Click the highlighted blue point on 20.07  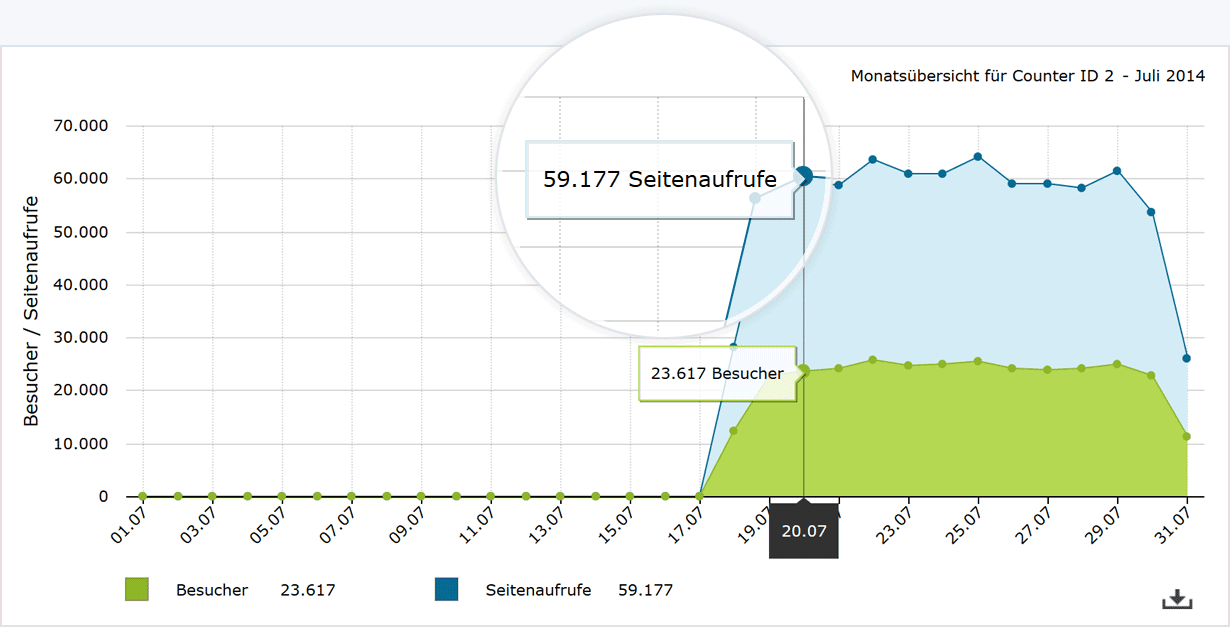click(x=804, y=176)
